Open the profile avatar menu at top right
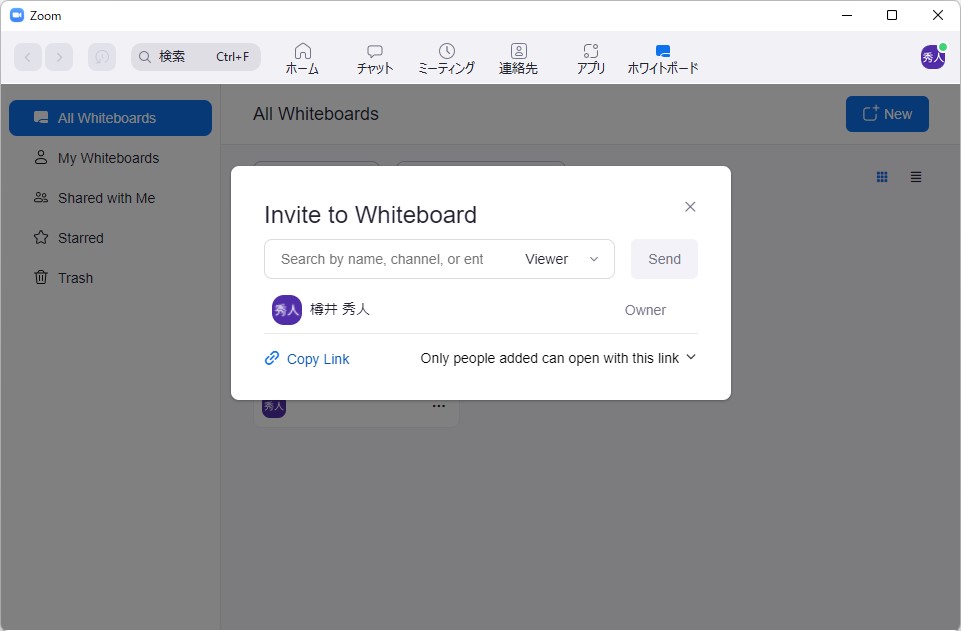This screenshot has width=961, height=631. (x=933, y=57)
